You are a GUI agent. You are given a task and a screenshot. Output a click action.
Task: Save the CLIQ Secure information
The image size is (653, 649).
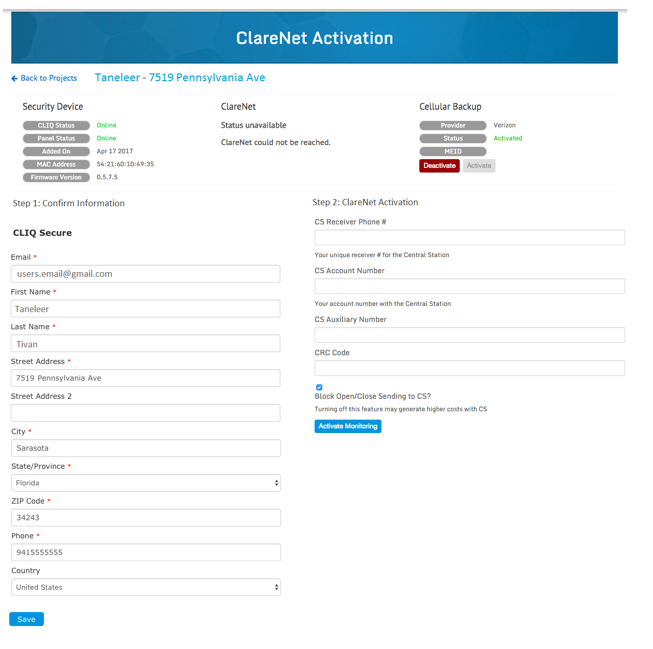click(26, 619)
